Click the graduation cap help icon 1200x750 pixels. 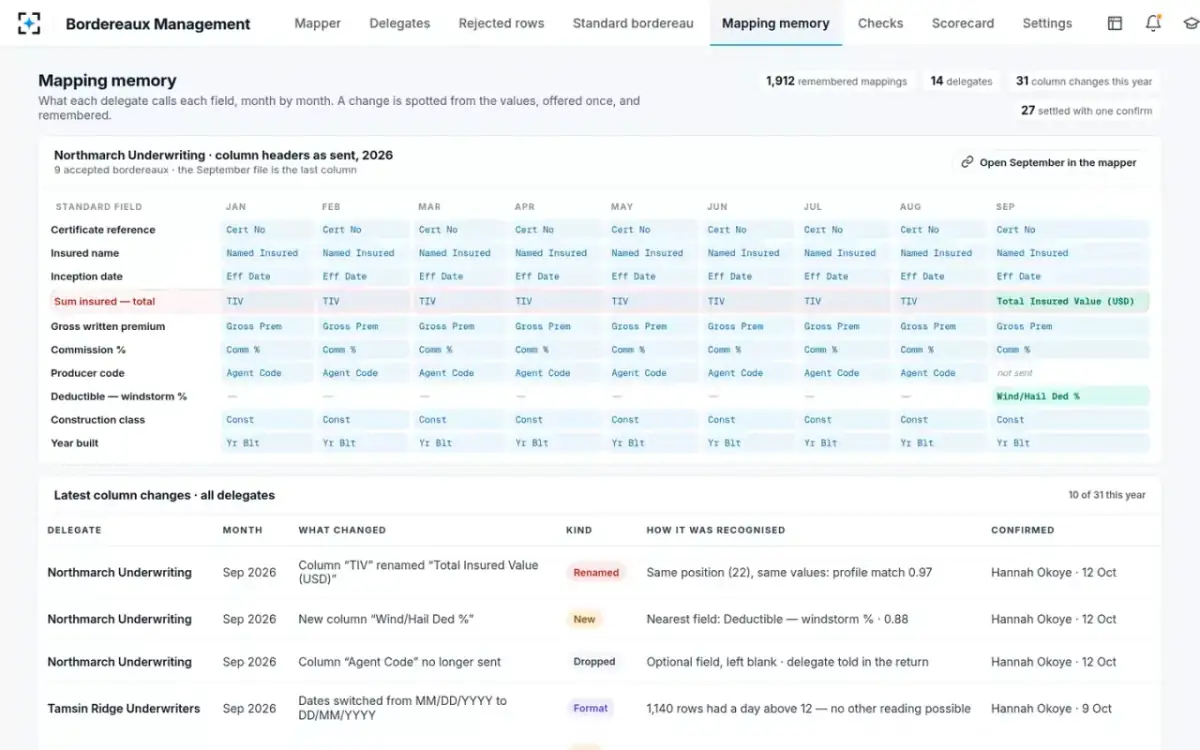(1190, 23)
